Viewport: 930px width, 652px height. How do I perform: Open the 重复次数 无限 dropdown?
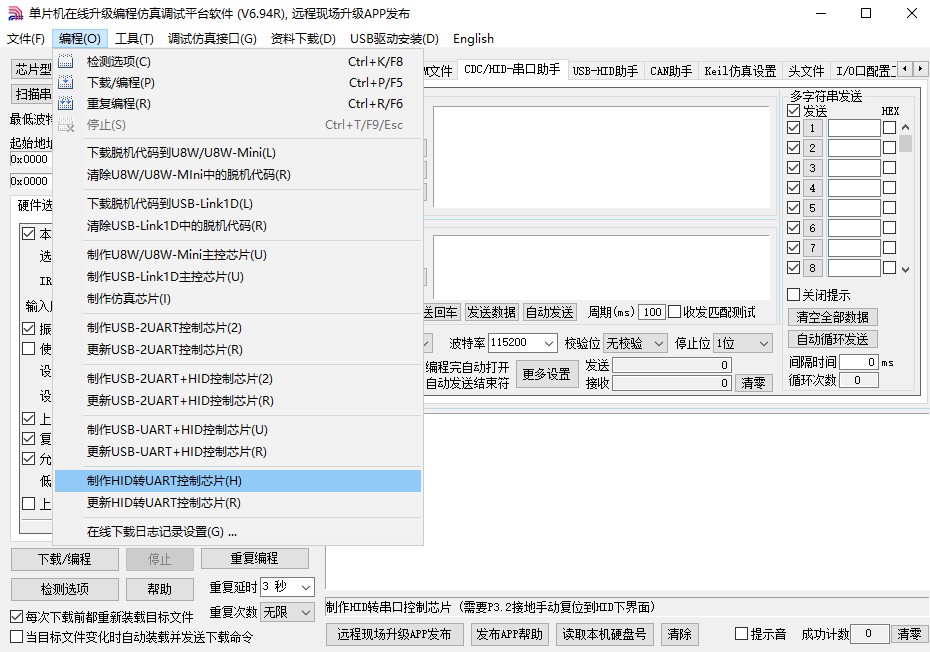click(306, 612)
